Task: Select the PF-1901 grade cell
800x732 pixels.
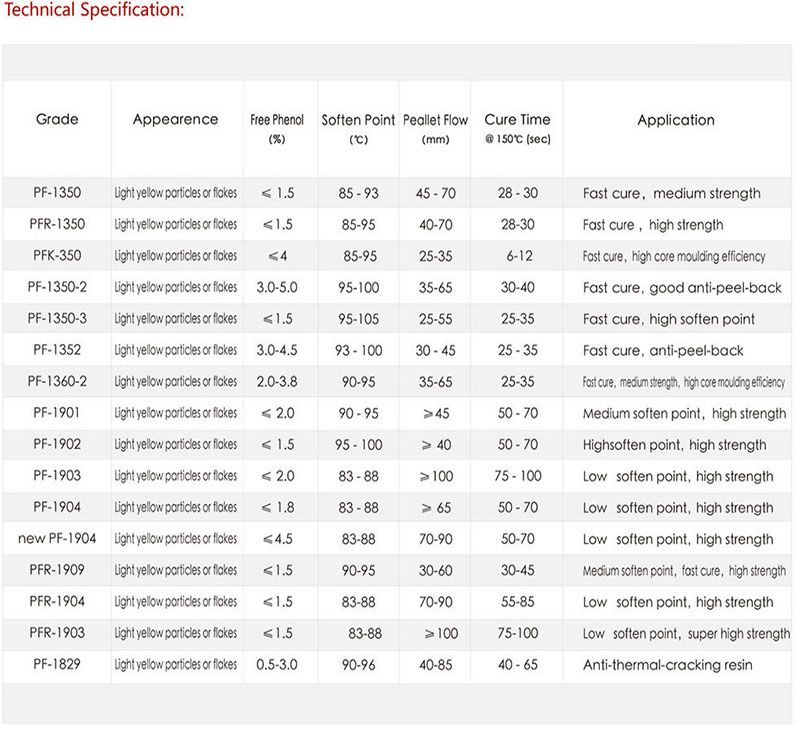Action: [x=57, y=414]
